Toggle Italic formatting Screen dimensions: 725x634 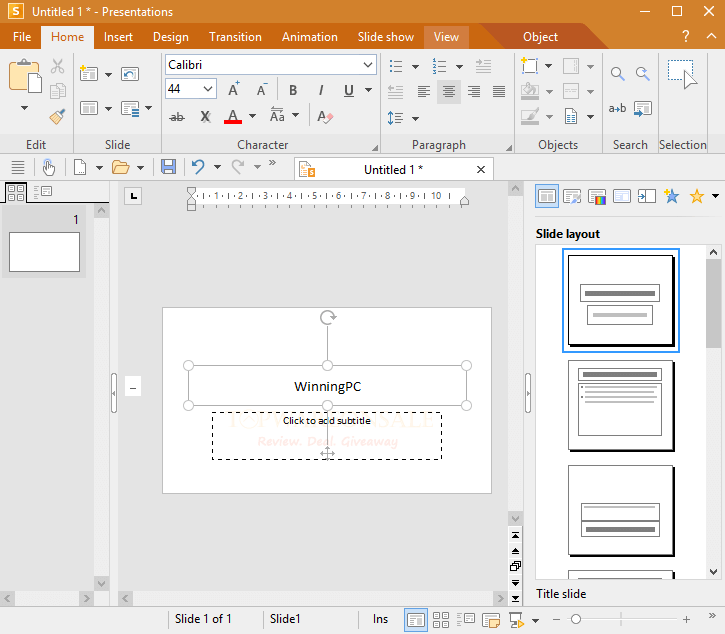point(320,90)
